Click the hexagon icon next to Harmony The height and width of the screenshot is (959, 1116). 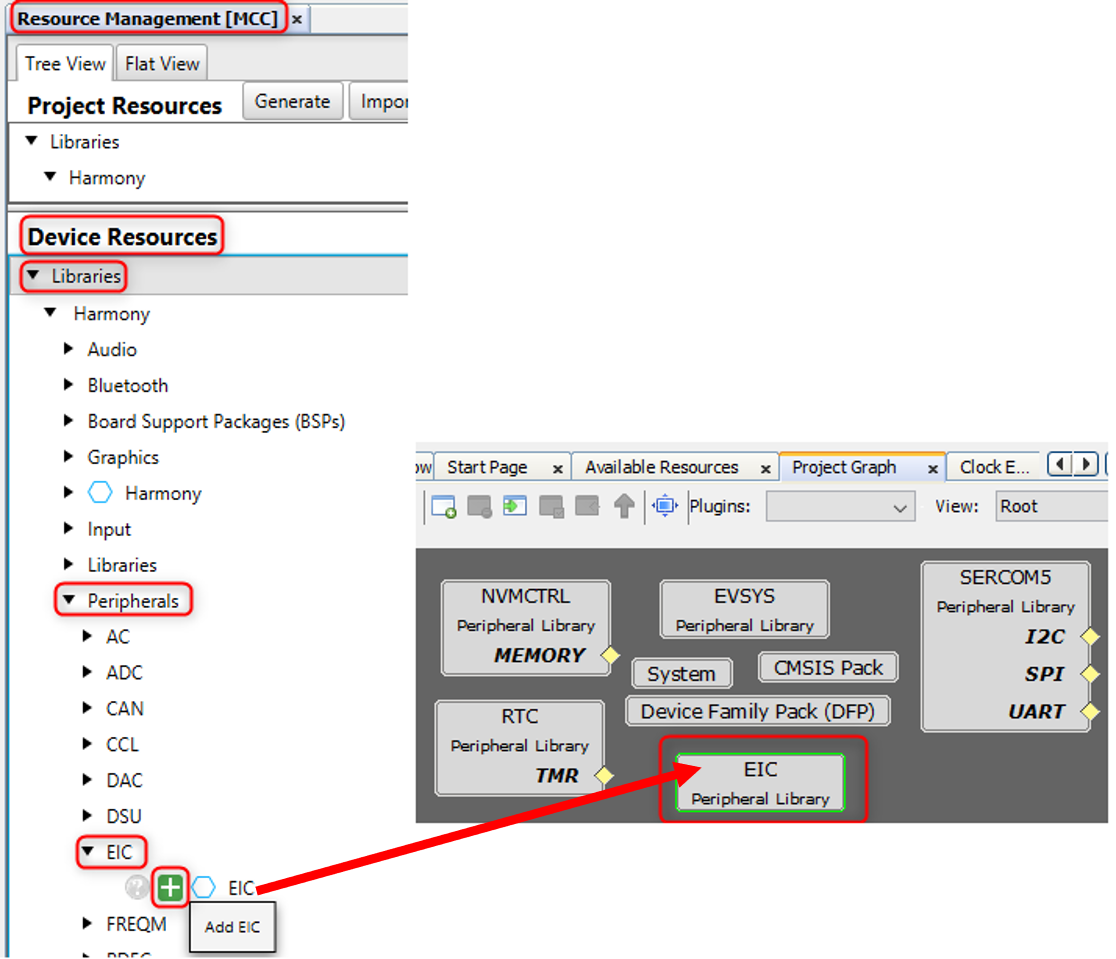101,493
